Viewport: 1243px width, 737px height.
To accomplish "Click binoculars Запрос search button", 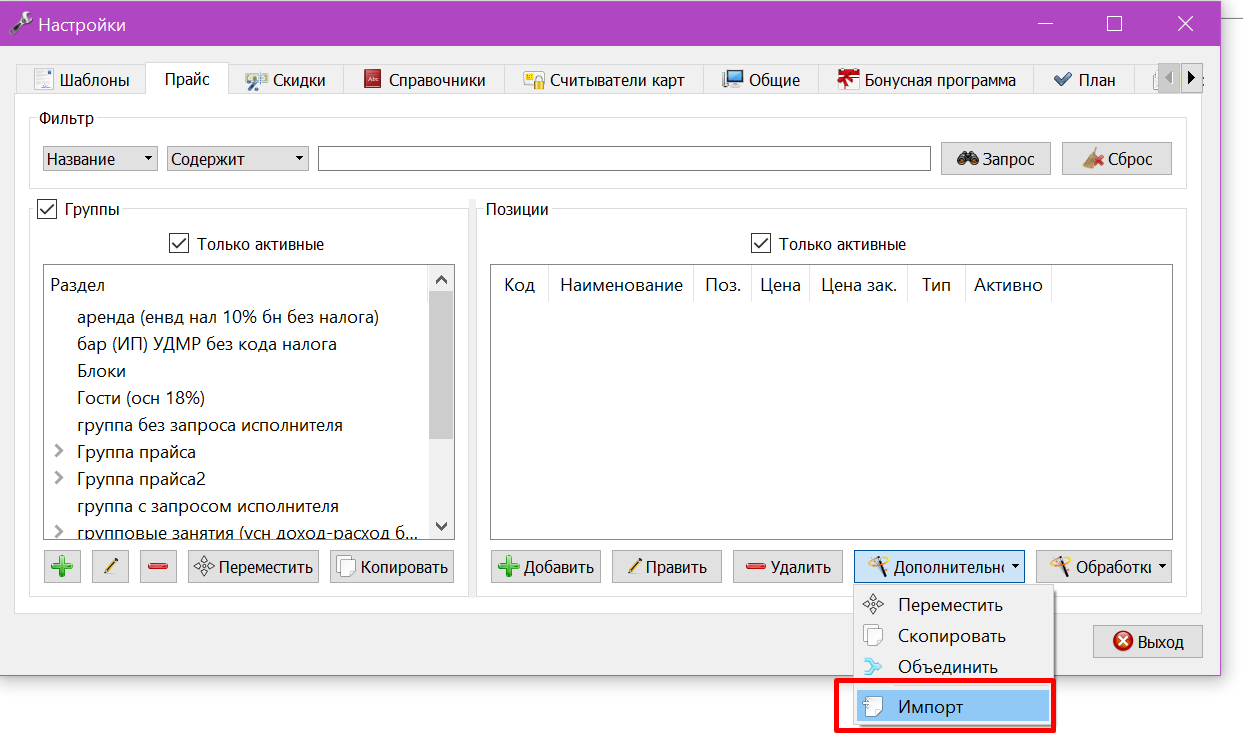I will pyautogui.click(x=995, y=159).
